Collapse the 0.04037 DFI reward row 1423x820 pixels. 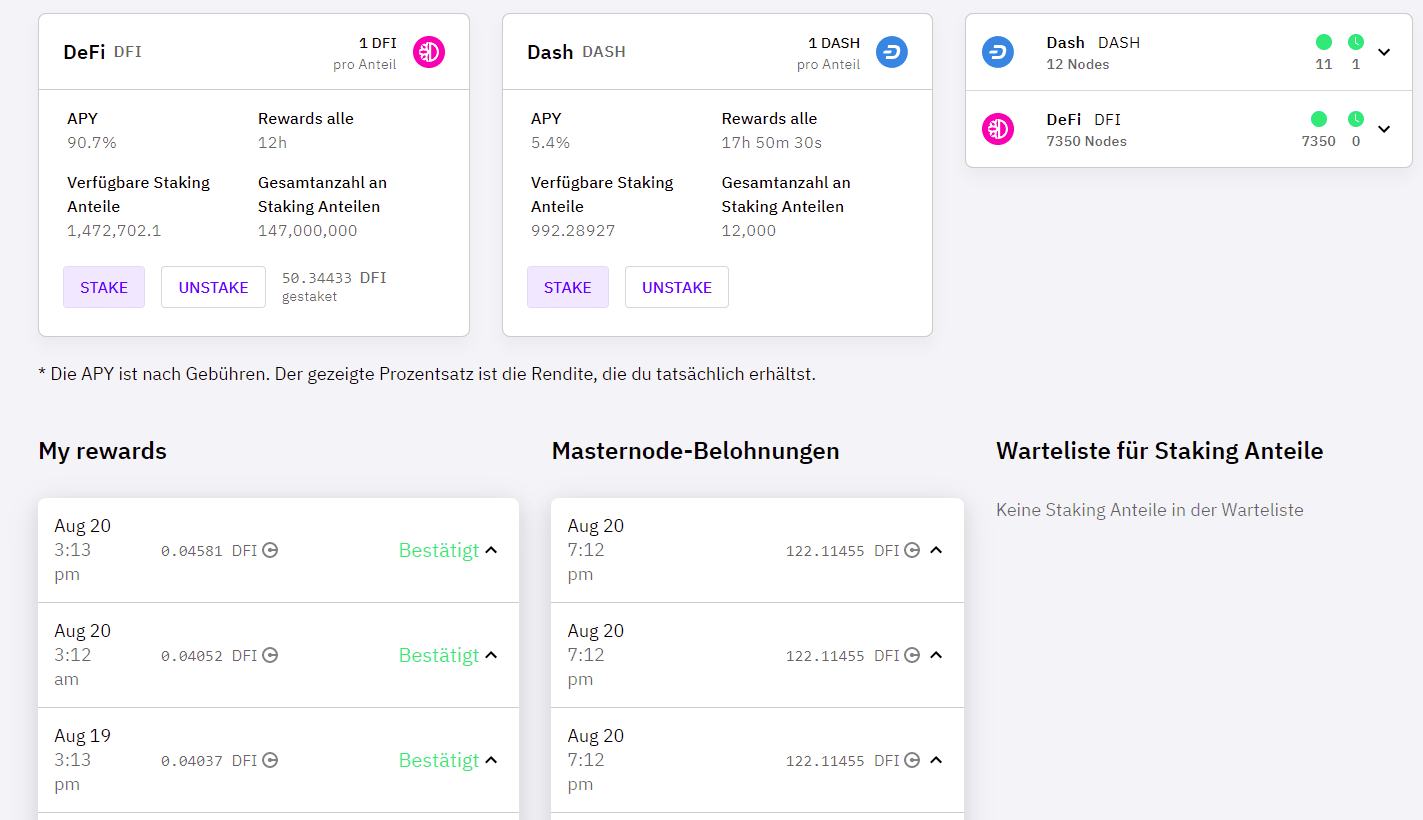(491, 760)
